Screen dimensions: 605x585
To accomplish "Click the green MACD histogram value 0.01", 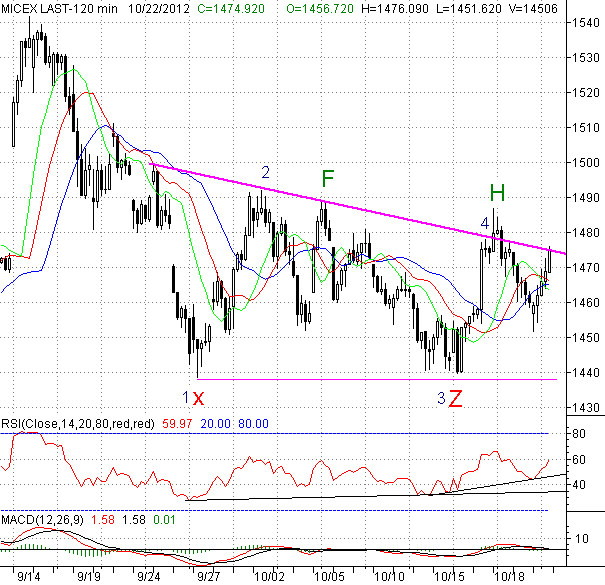I will tap(164, 520).
